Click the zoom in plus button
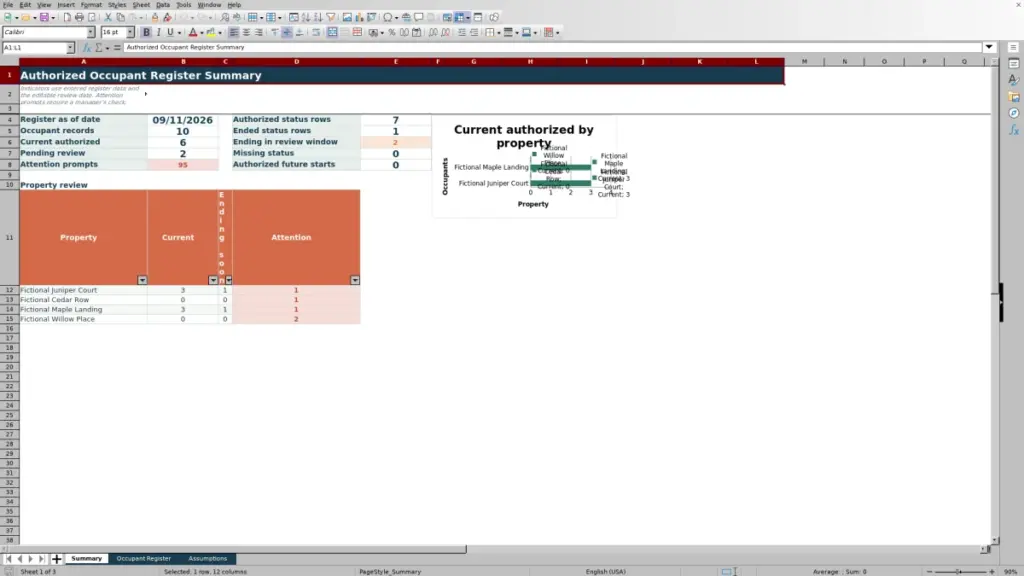 point(992,571)
